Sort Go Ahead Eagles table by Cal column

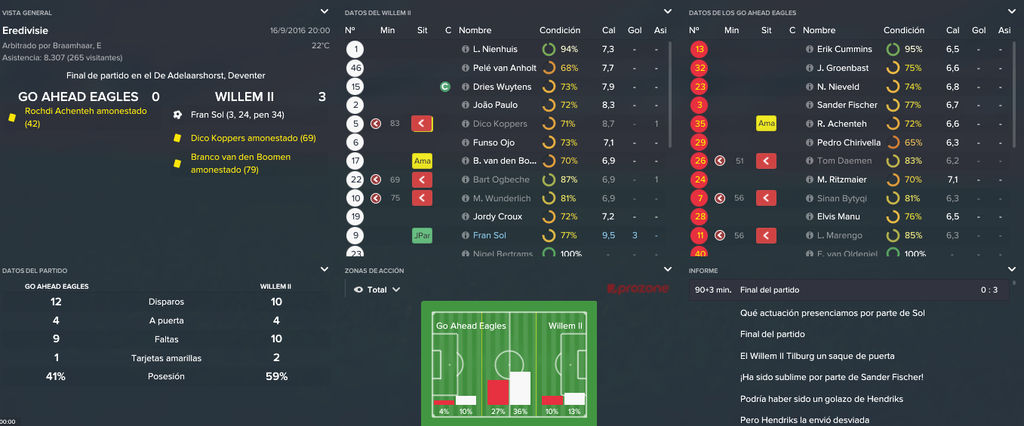[x=953, y=30]
